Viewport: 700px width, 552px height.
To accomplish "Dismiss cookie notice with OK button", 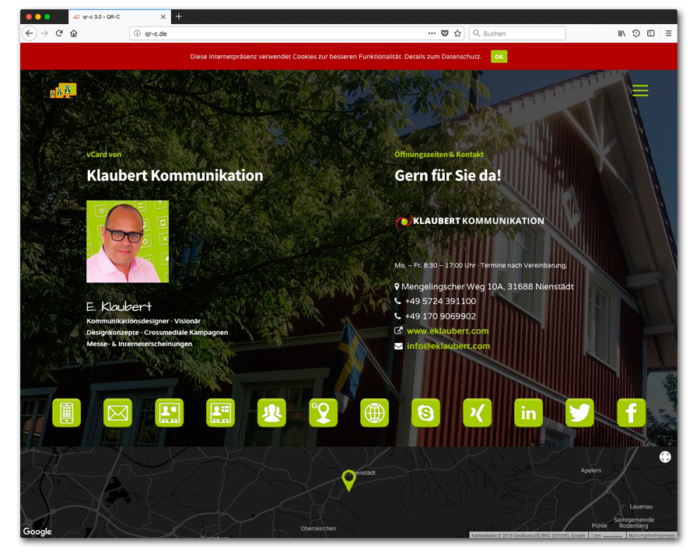I will (x=499, y=57).
